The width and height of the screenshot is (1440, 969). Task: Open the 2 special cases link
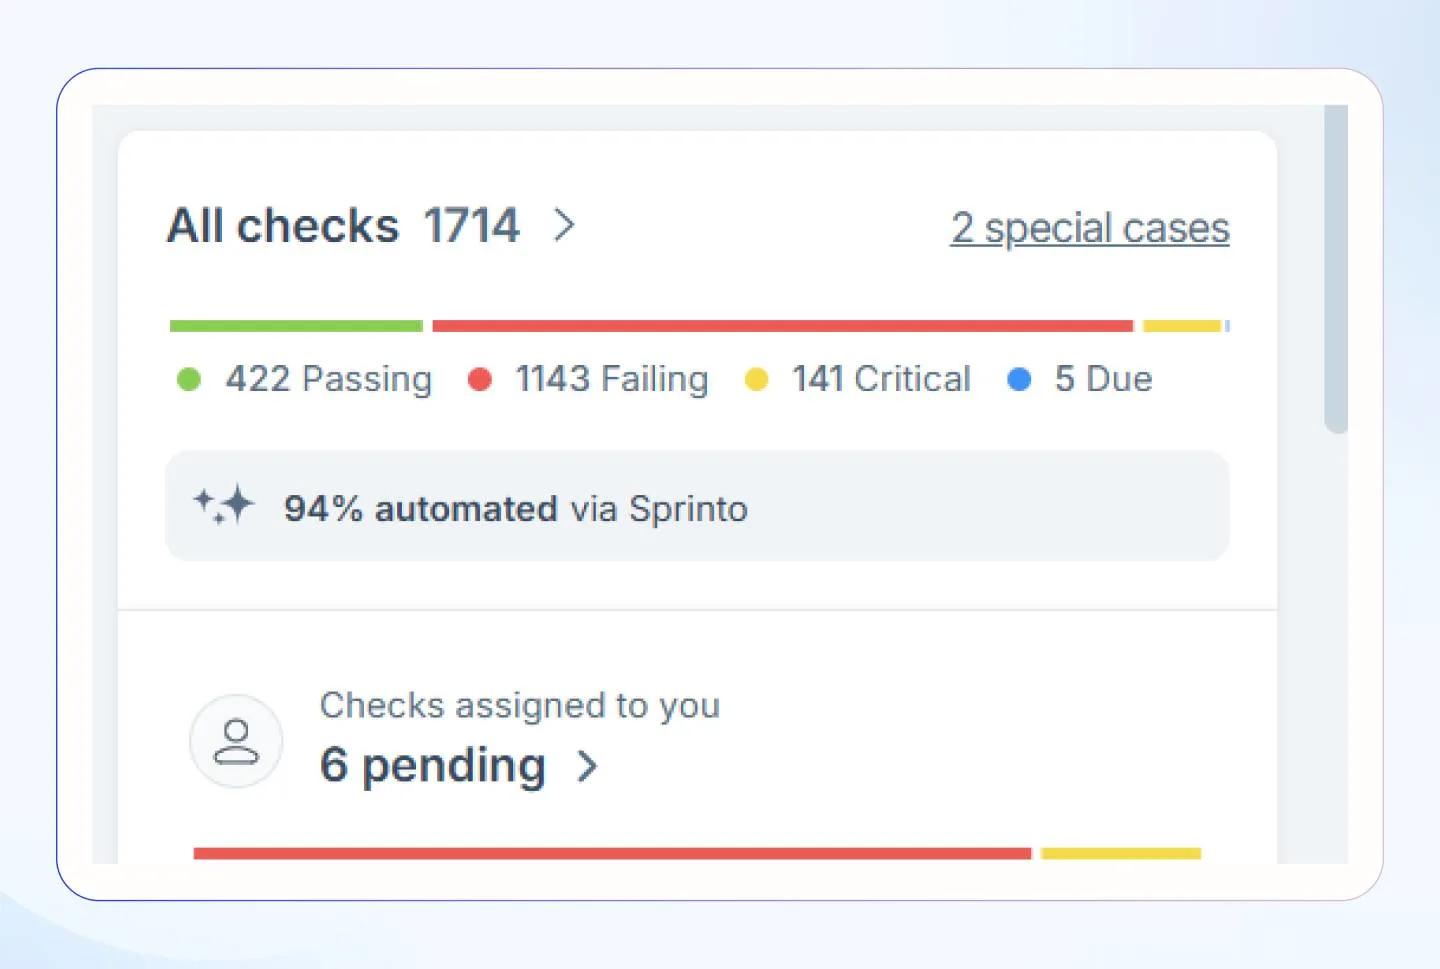point(1089,228)
